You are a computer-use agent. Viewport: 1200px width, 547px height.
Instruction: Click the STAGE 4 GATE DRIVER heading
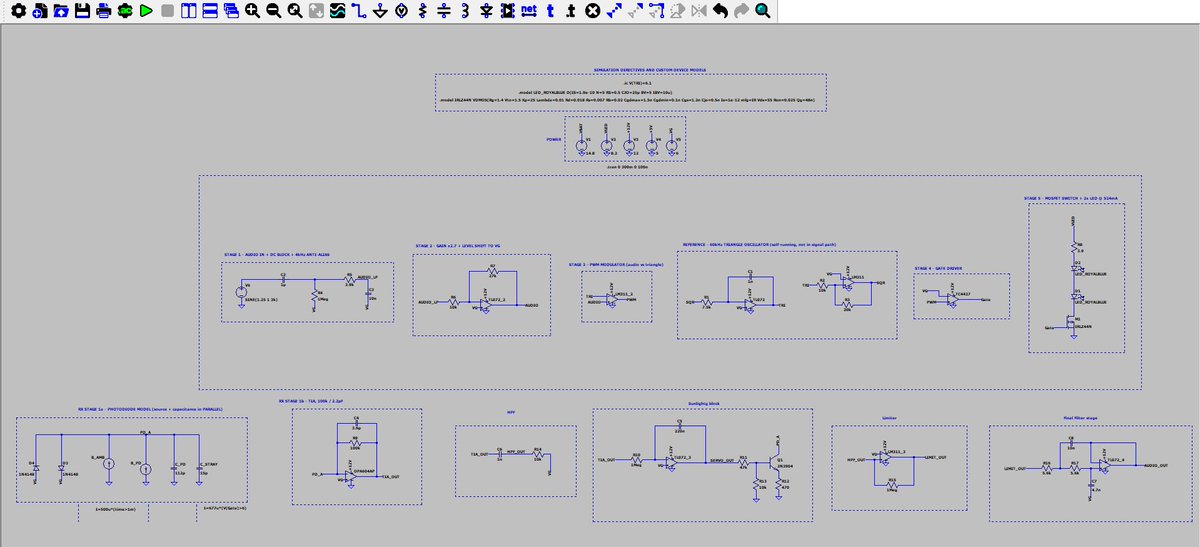[938, 268]
